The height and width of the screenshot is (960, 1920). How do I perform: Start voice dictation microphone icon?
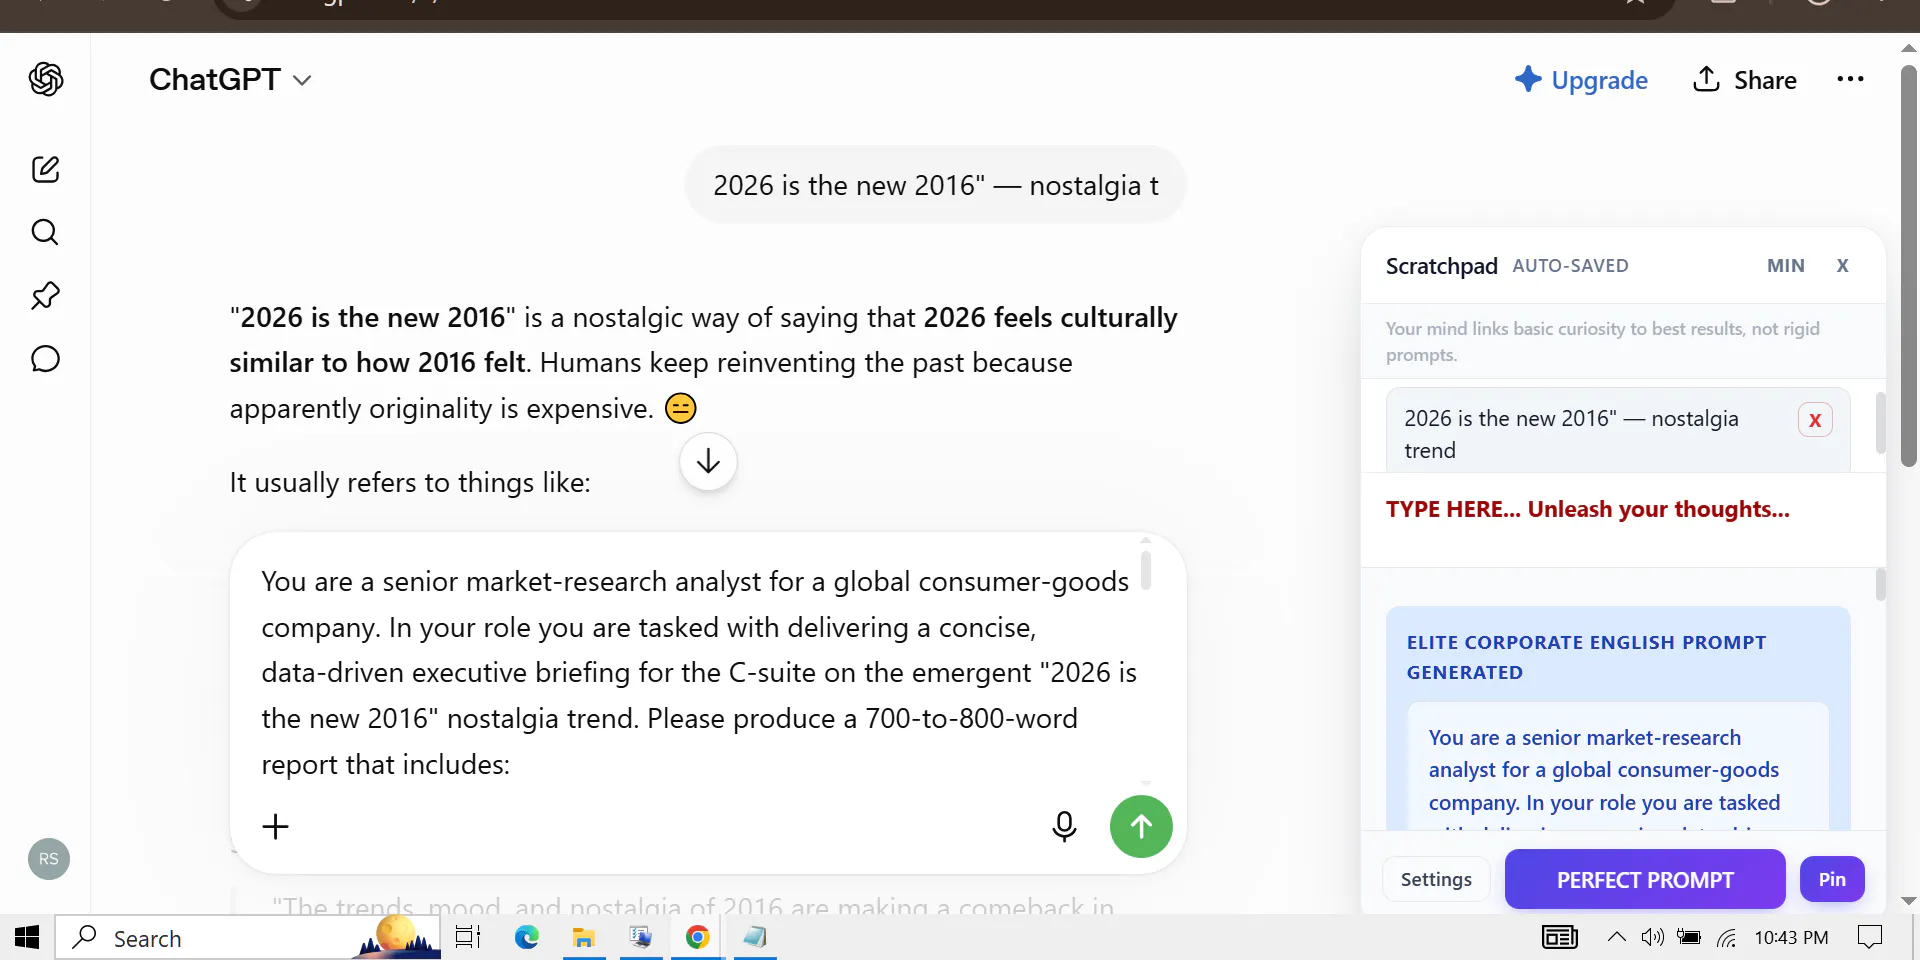point(1064,826)
